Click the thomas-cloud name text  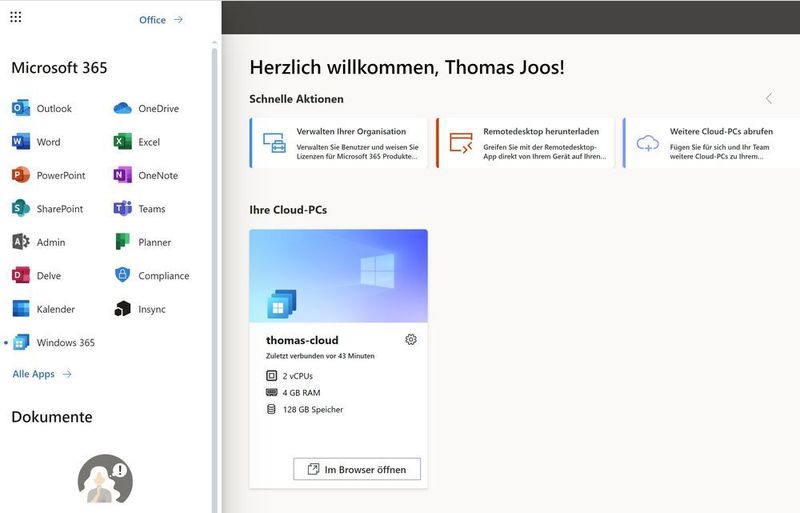pyautogui.click(x=302, y=340)
